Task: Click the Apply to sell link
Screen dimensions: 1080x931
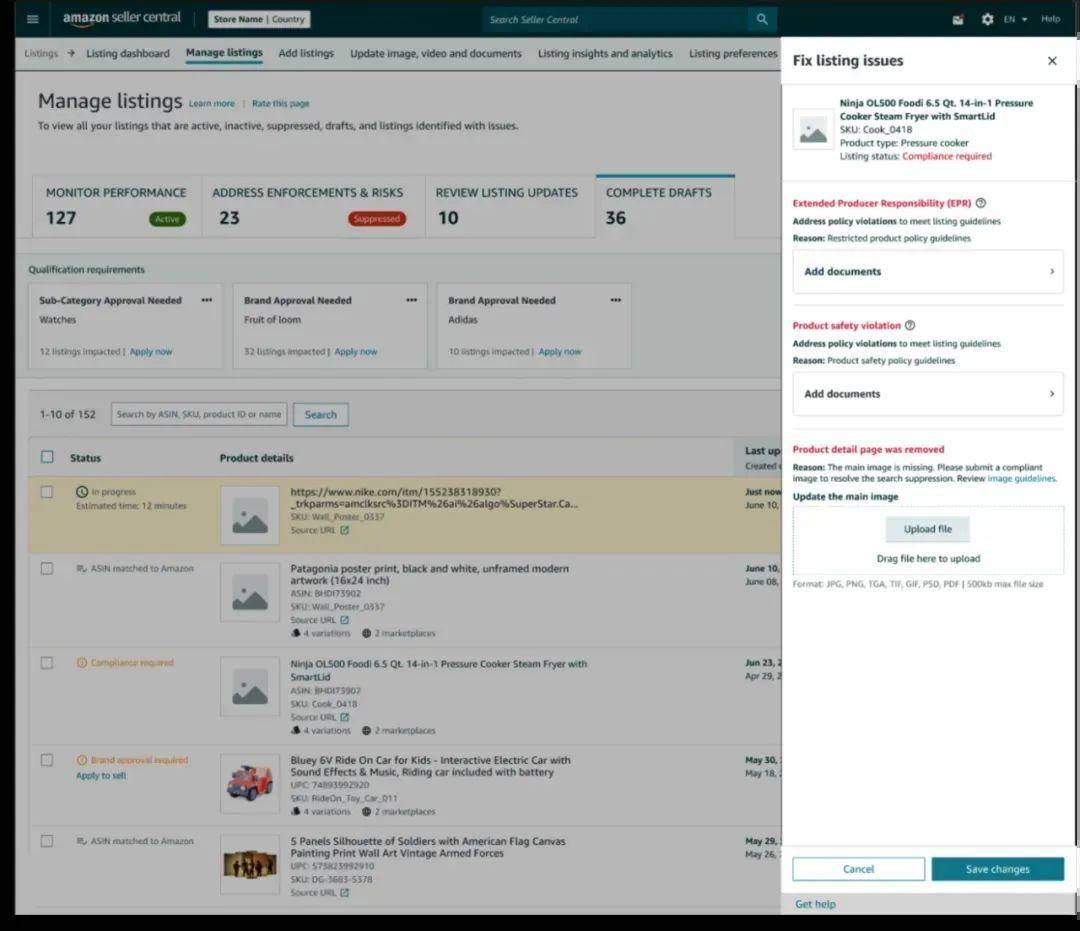Action: [101, 775]
